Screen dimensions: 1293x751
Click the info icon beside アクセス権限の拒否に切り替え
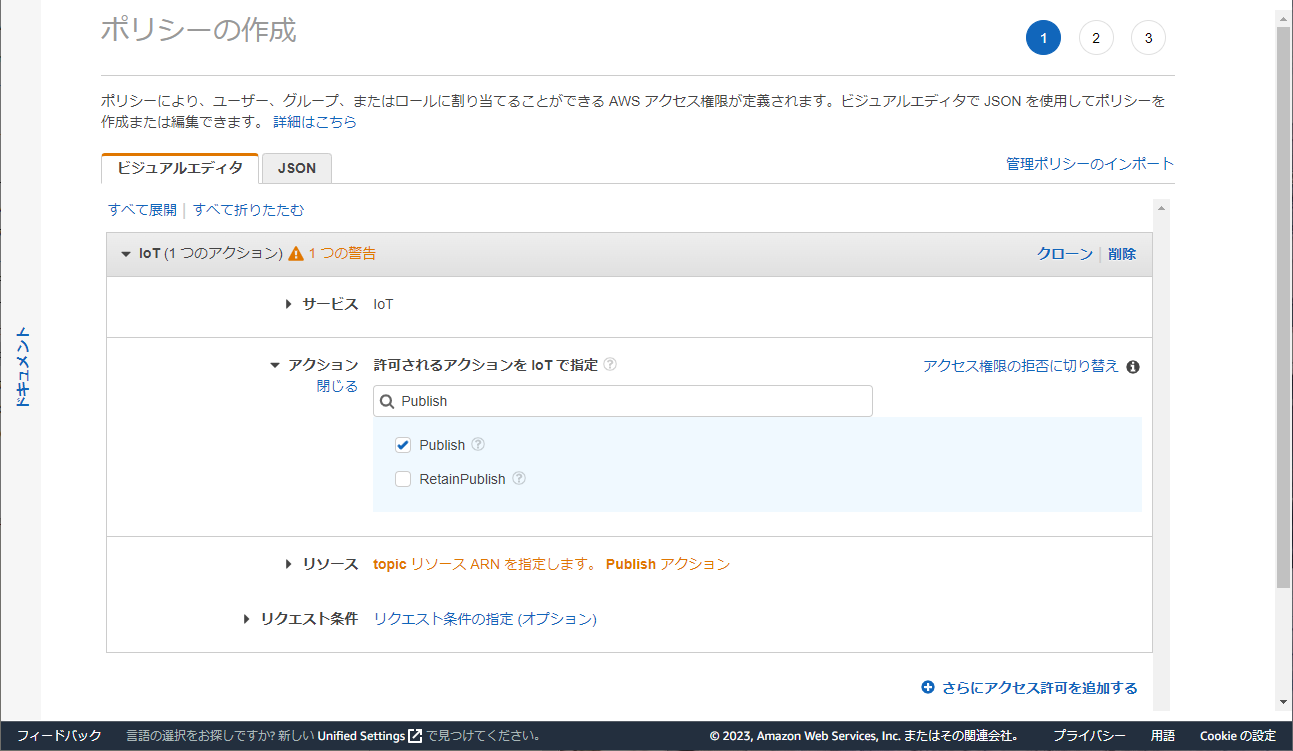[x=1133, y=367]
